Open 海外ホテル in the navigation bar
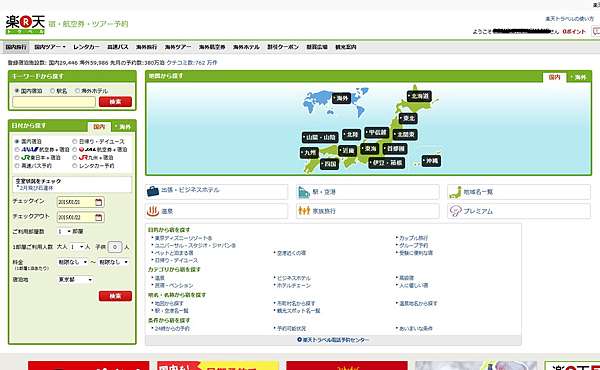This screenshot has width=600, height=370. tap(246, 47)
